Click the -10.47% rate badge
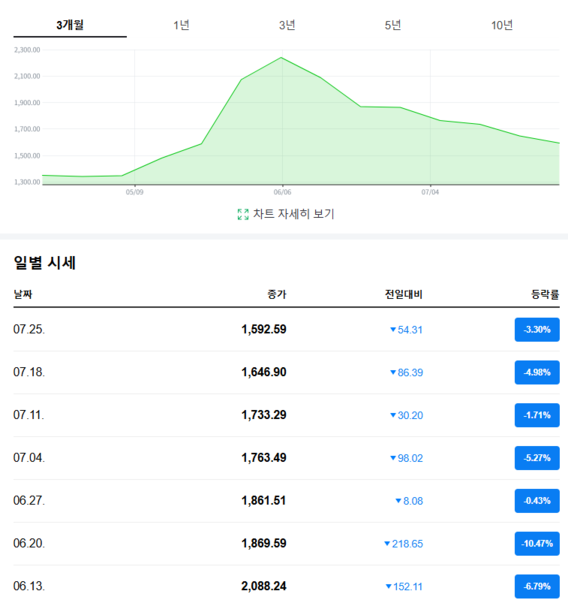This screenshot has height=600, width=568. (x=537, y=544)
